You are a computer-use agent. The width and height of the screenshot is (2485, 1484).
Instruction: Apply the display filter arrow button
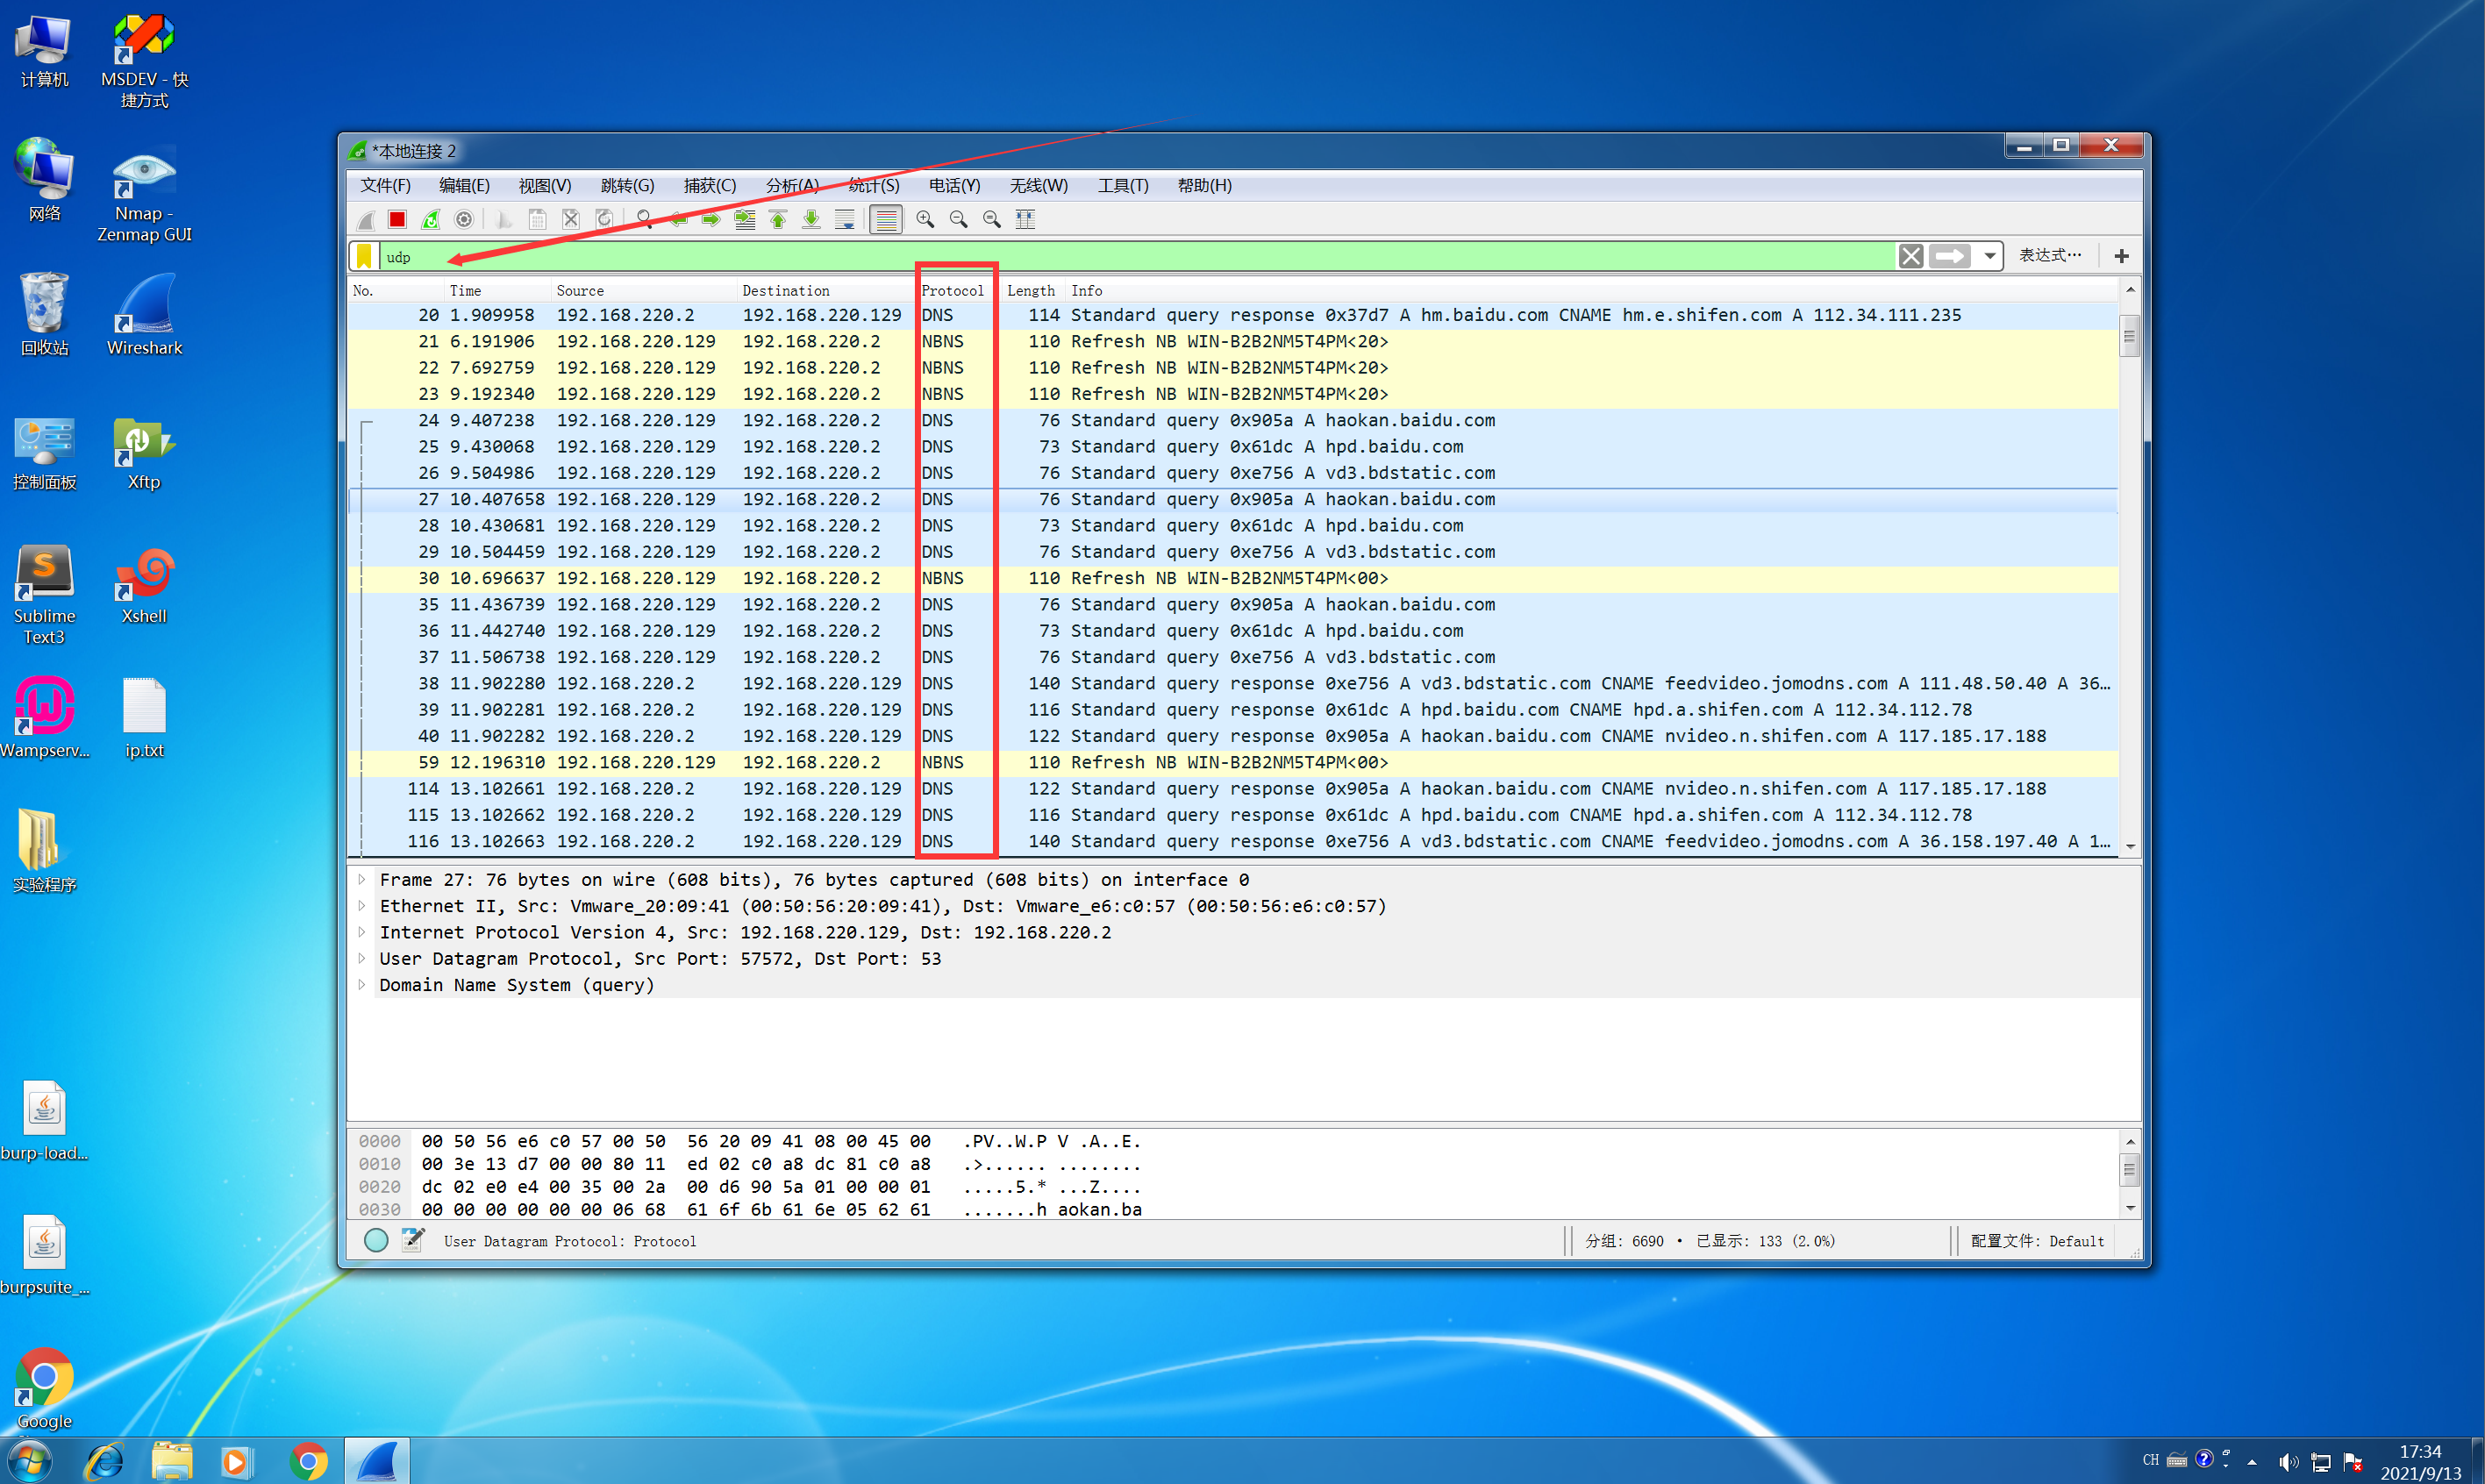[x=1950, y=257]
